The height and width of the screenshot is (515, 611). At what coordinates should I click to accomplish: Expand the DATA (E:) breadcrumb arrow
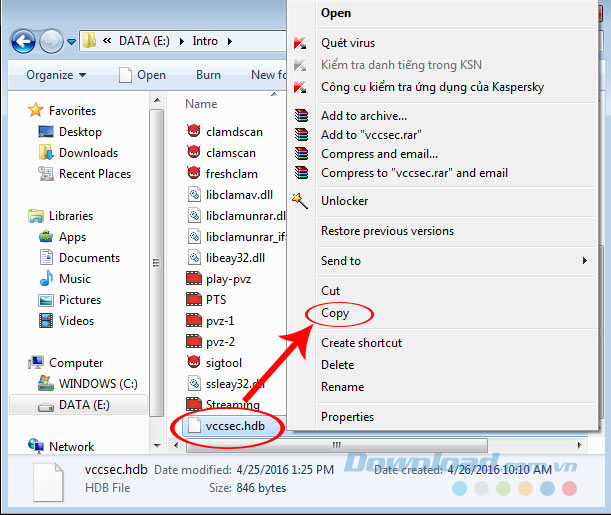(x=182, y=41)
